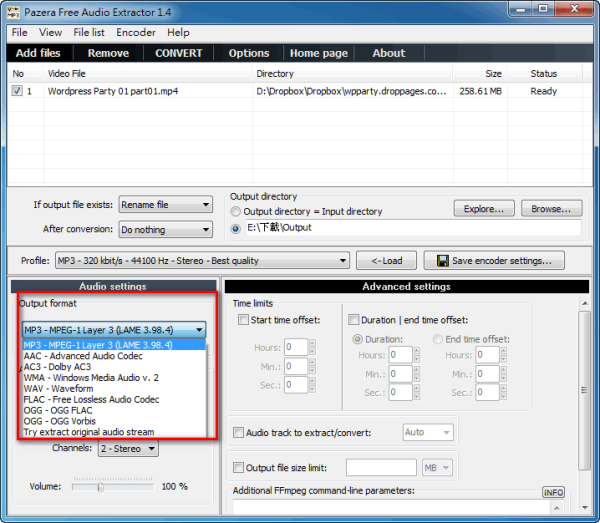Select Output directory = Input directory radio

tap(236, 211)
